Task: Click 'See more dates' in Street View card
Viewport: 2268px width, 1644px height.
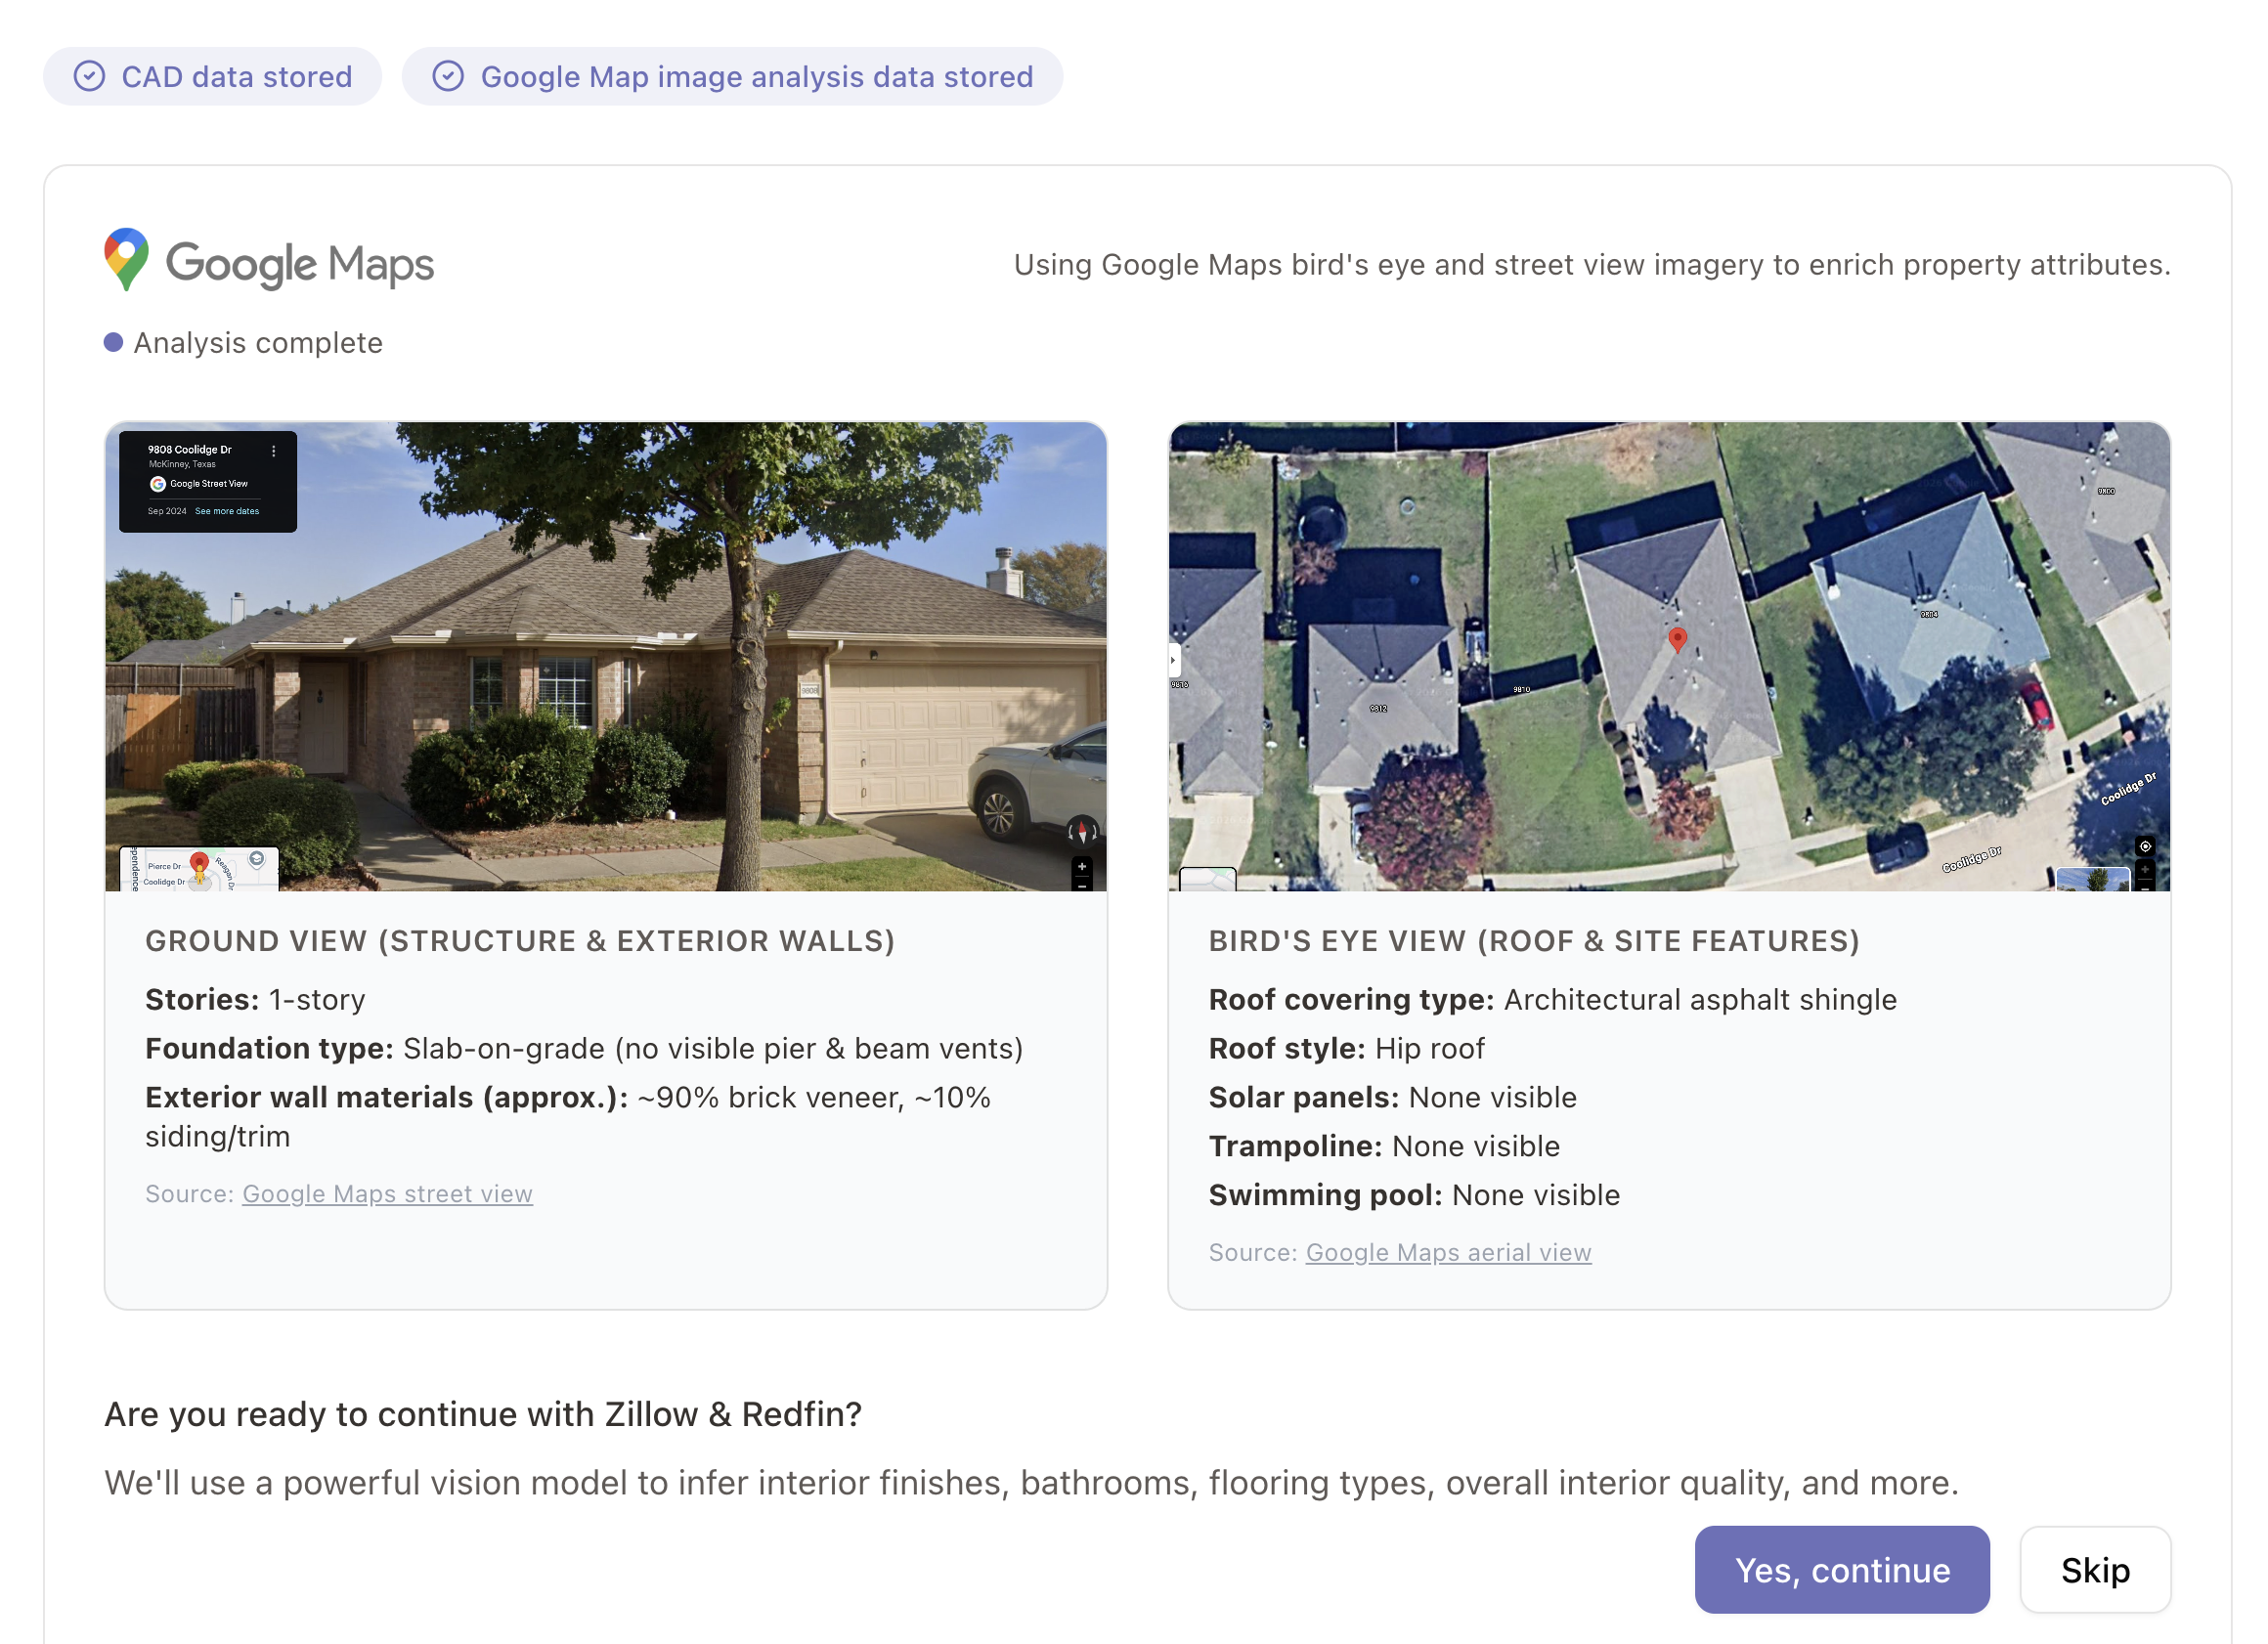Action: (x=227, y=511)
